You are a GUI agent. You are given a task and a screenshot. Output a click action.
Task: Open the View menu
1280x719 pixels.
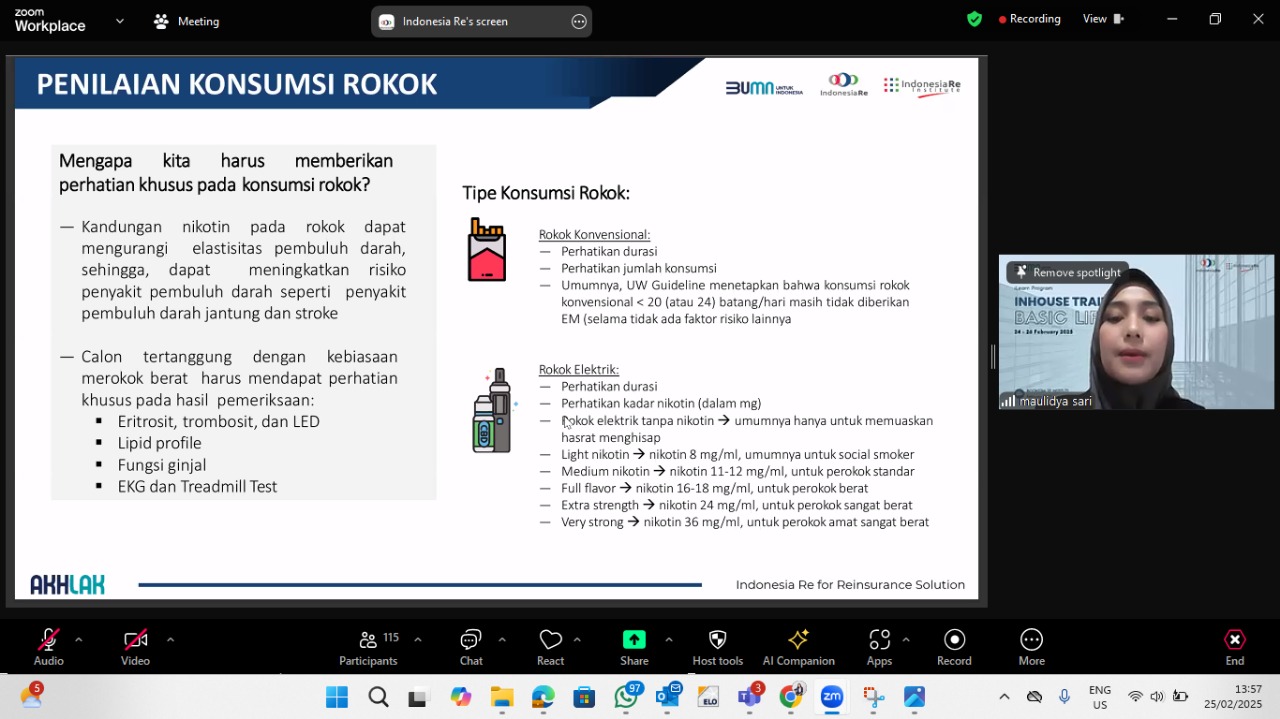click(1103, 19)
